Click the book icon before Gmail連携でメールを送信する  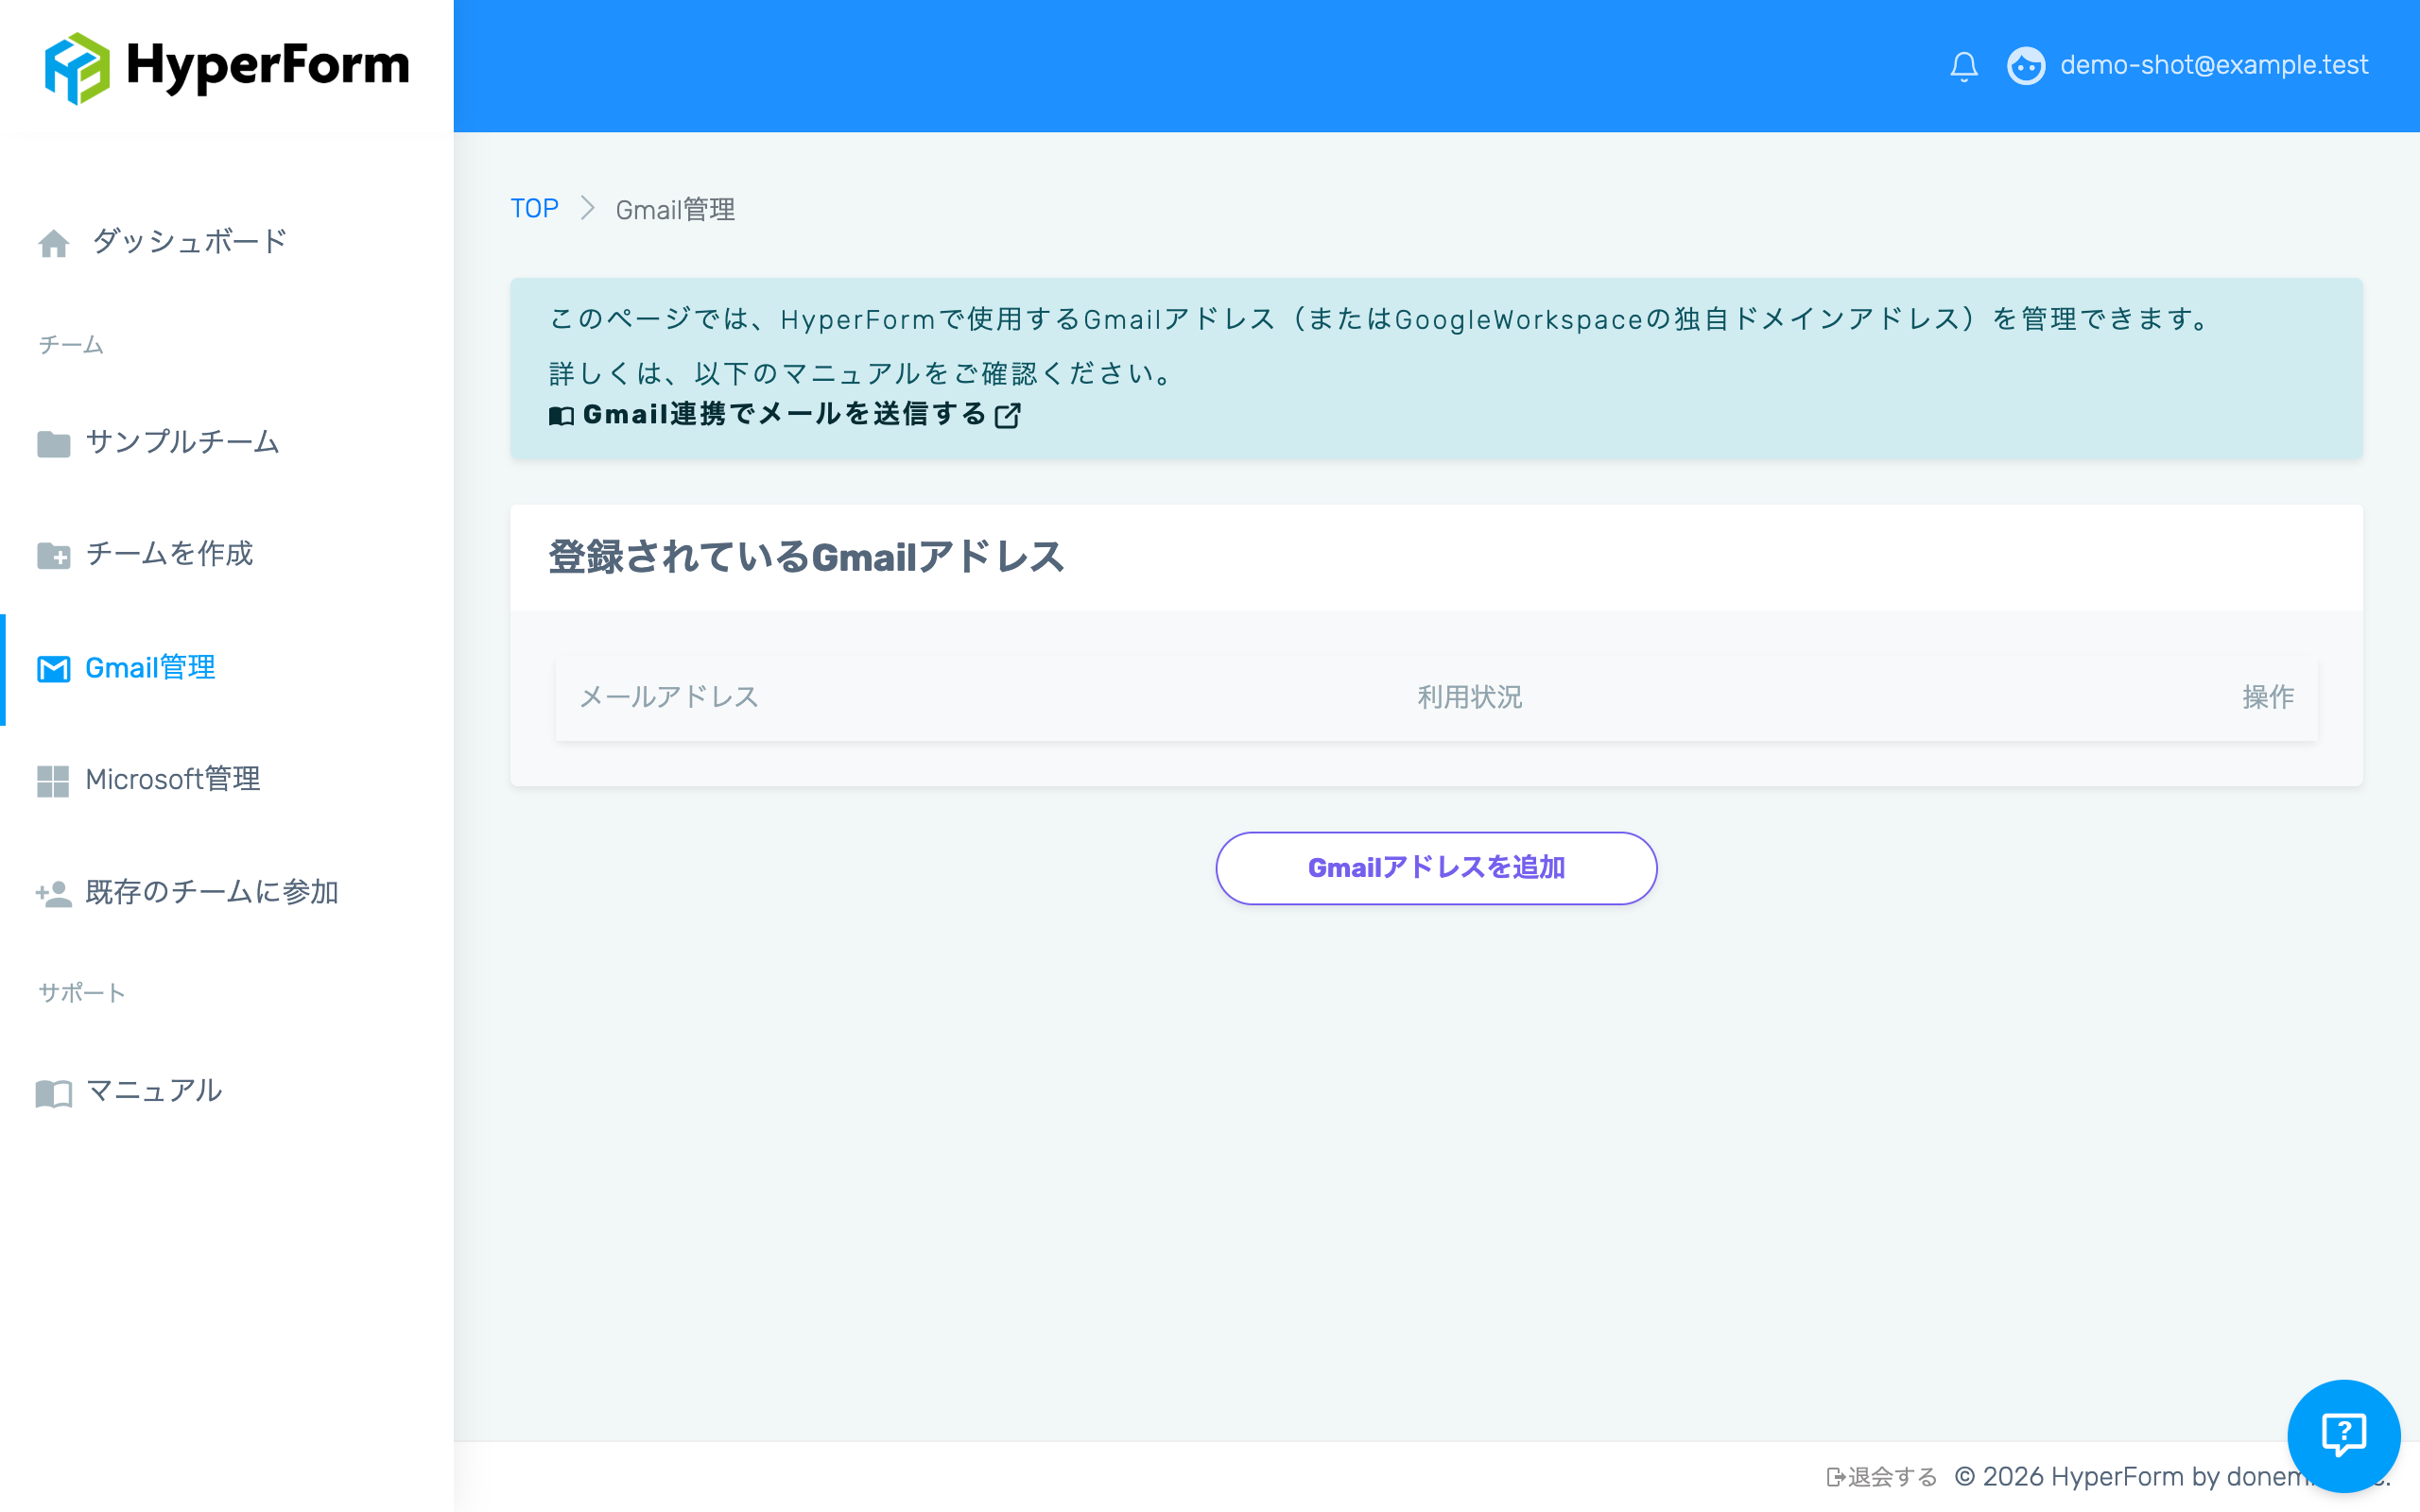[561, 415]
